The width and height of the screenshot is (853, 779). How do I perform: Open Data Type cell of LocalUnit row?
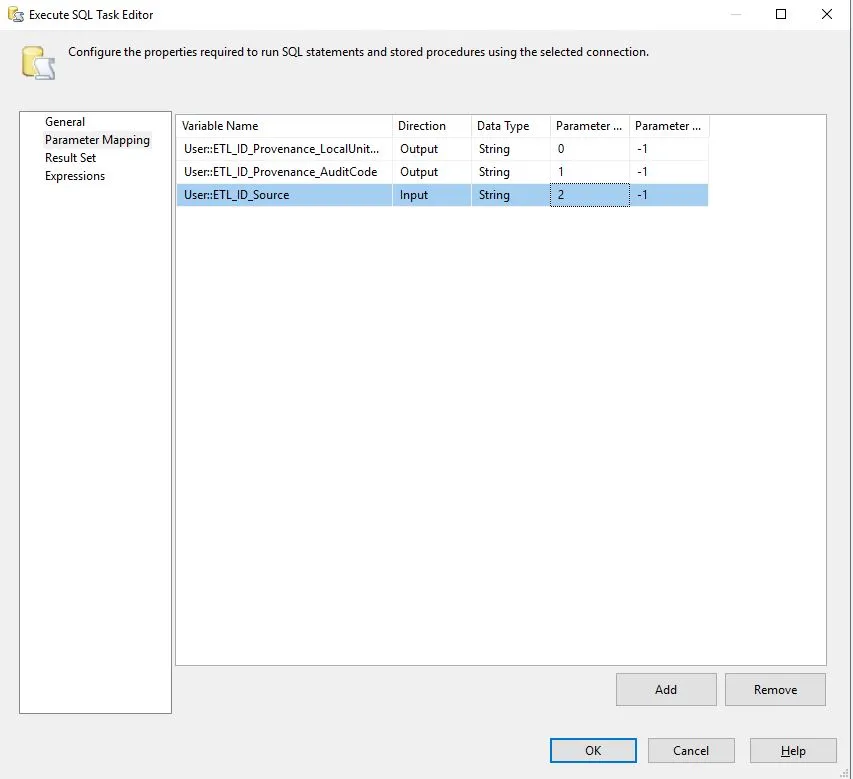pyautogui.click(x=510, y=149)
